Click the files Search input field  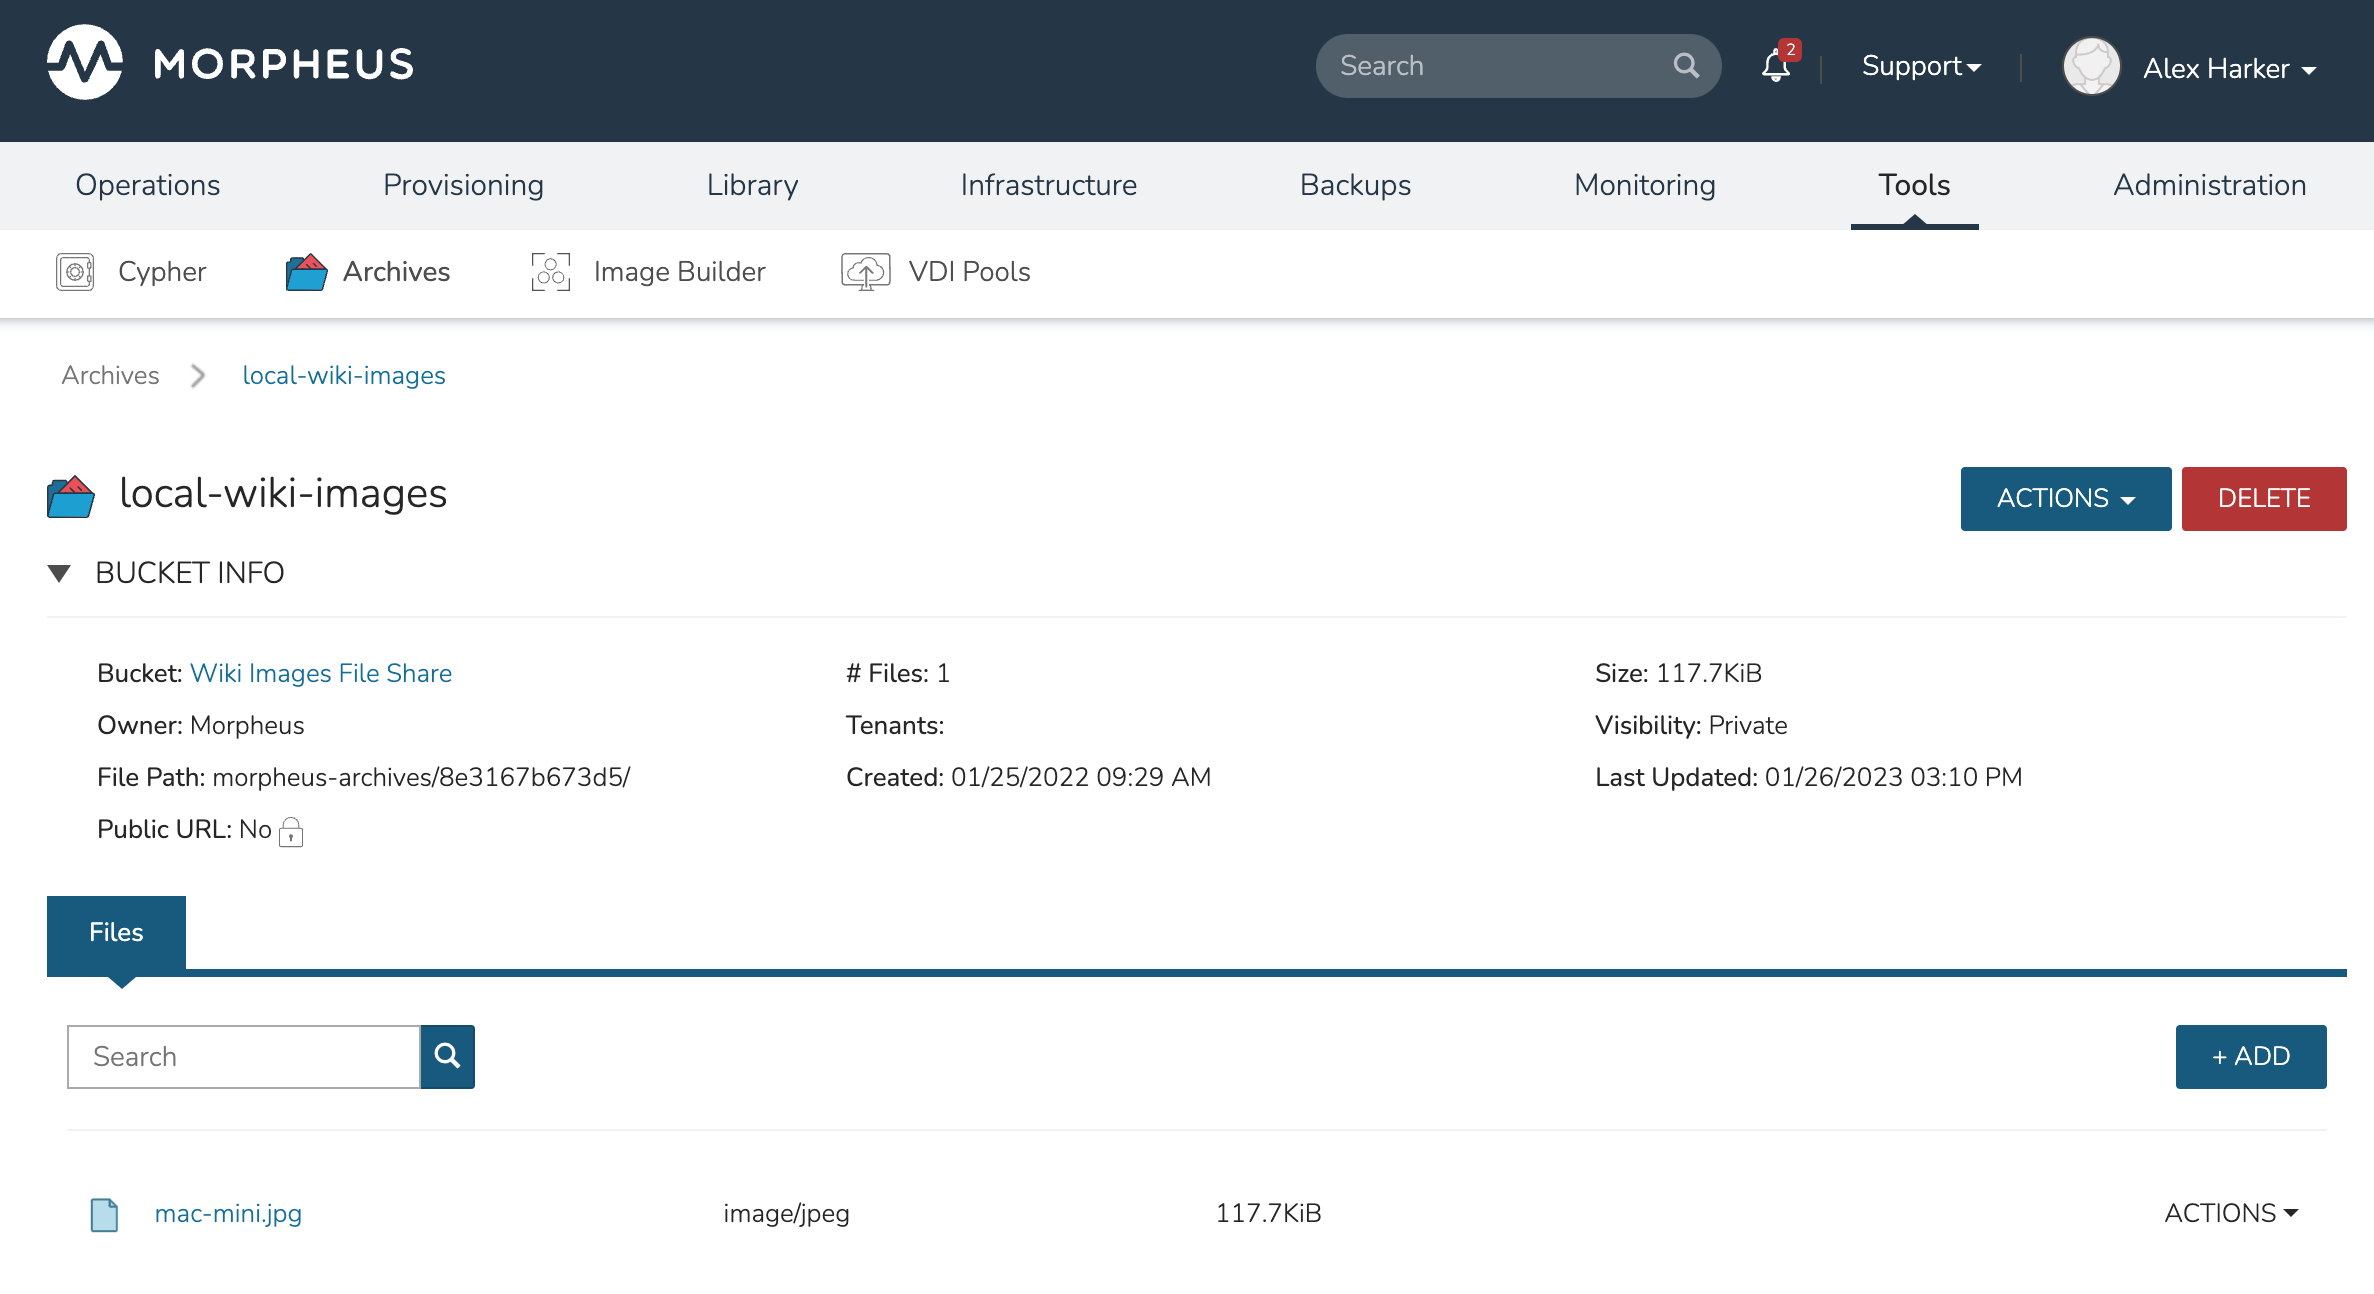(x=243, y=1056)
